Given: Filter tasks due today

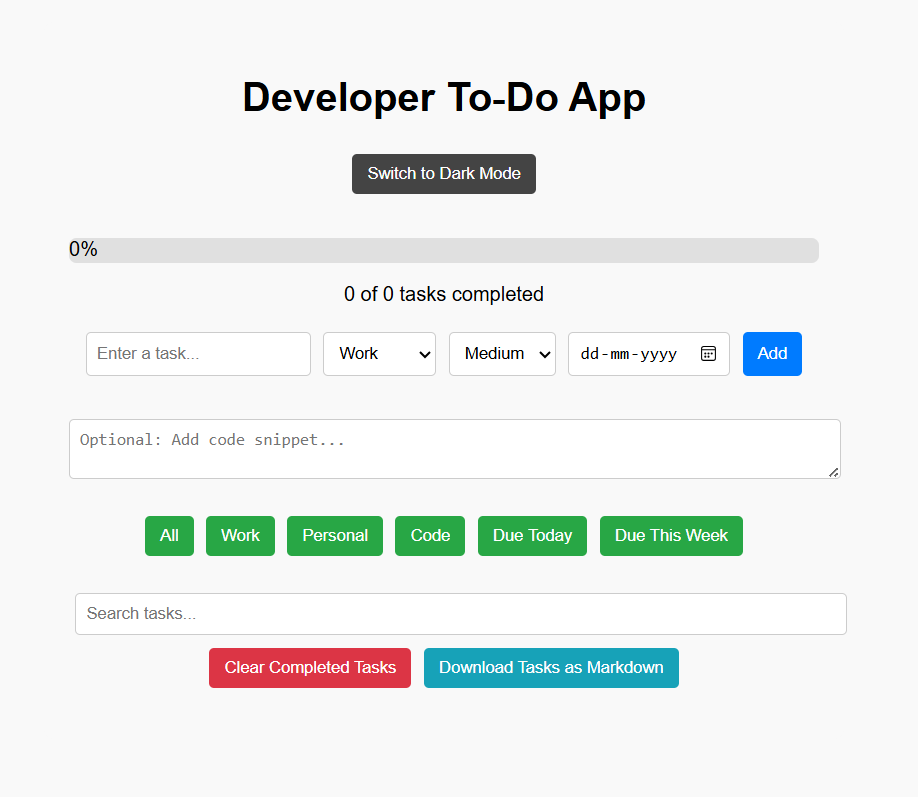Looking at the screenshot, I should click(532, 535).
